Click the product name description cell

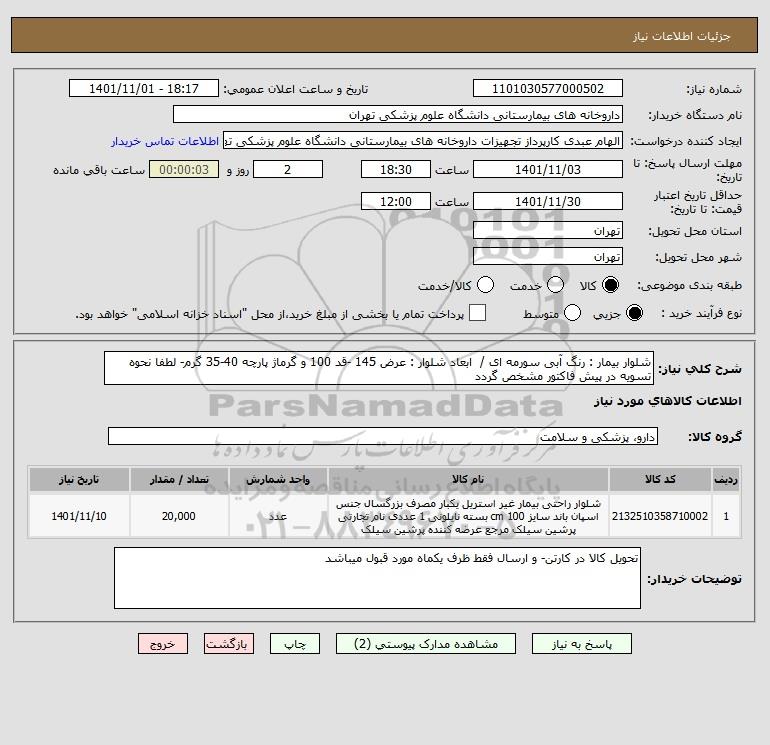point(468,516)
